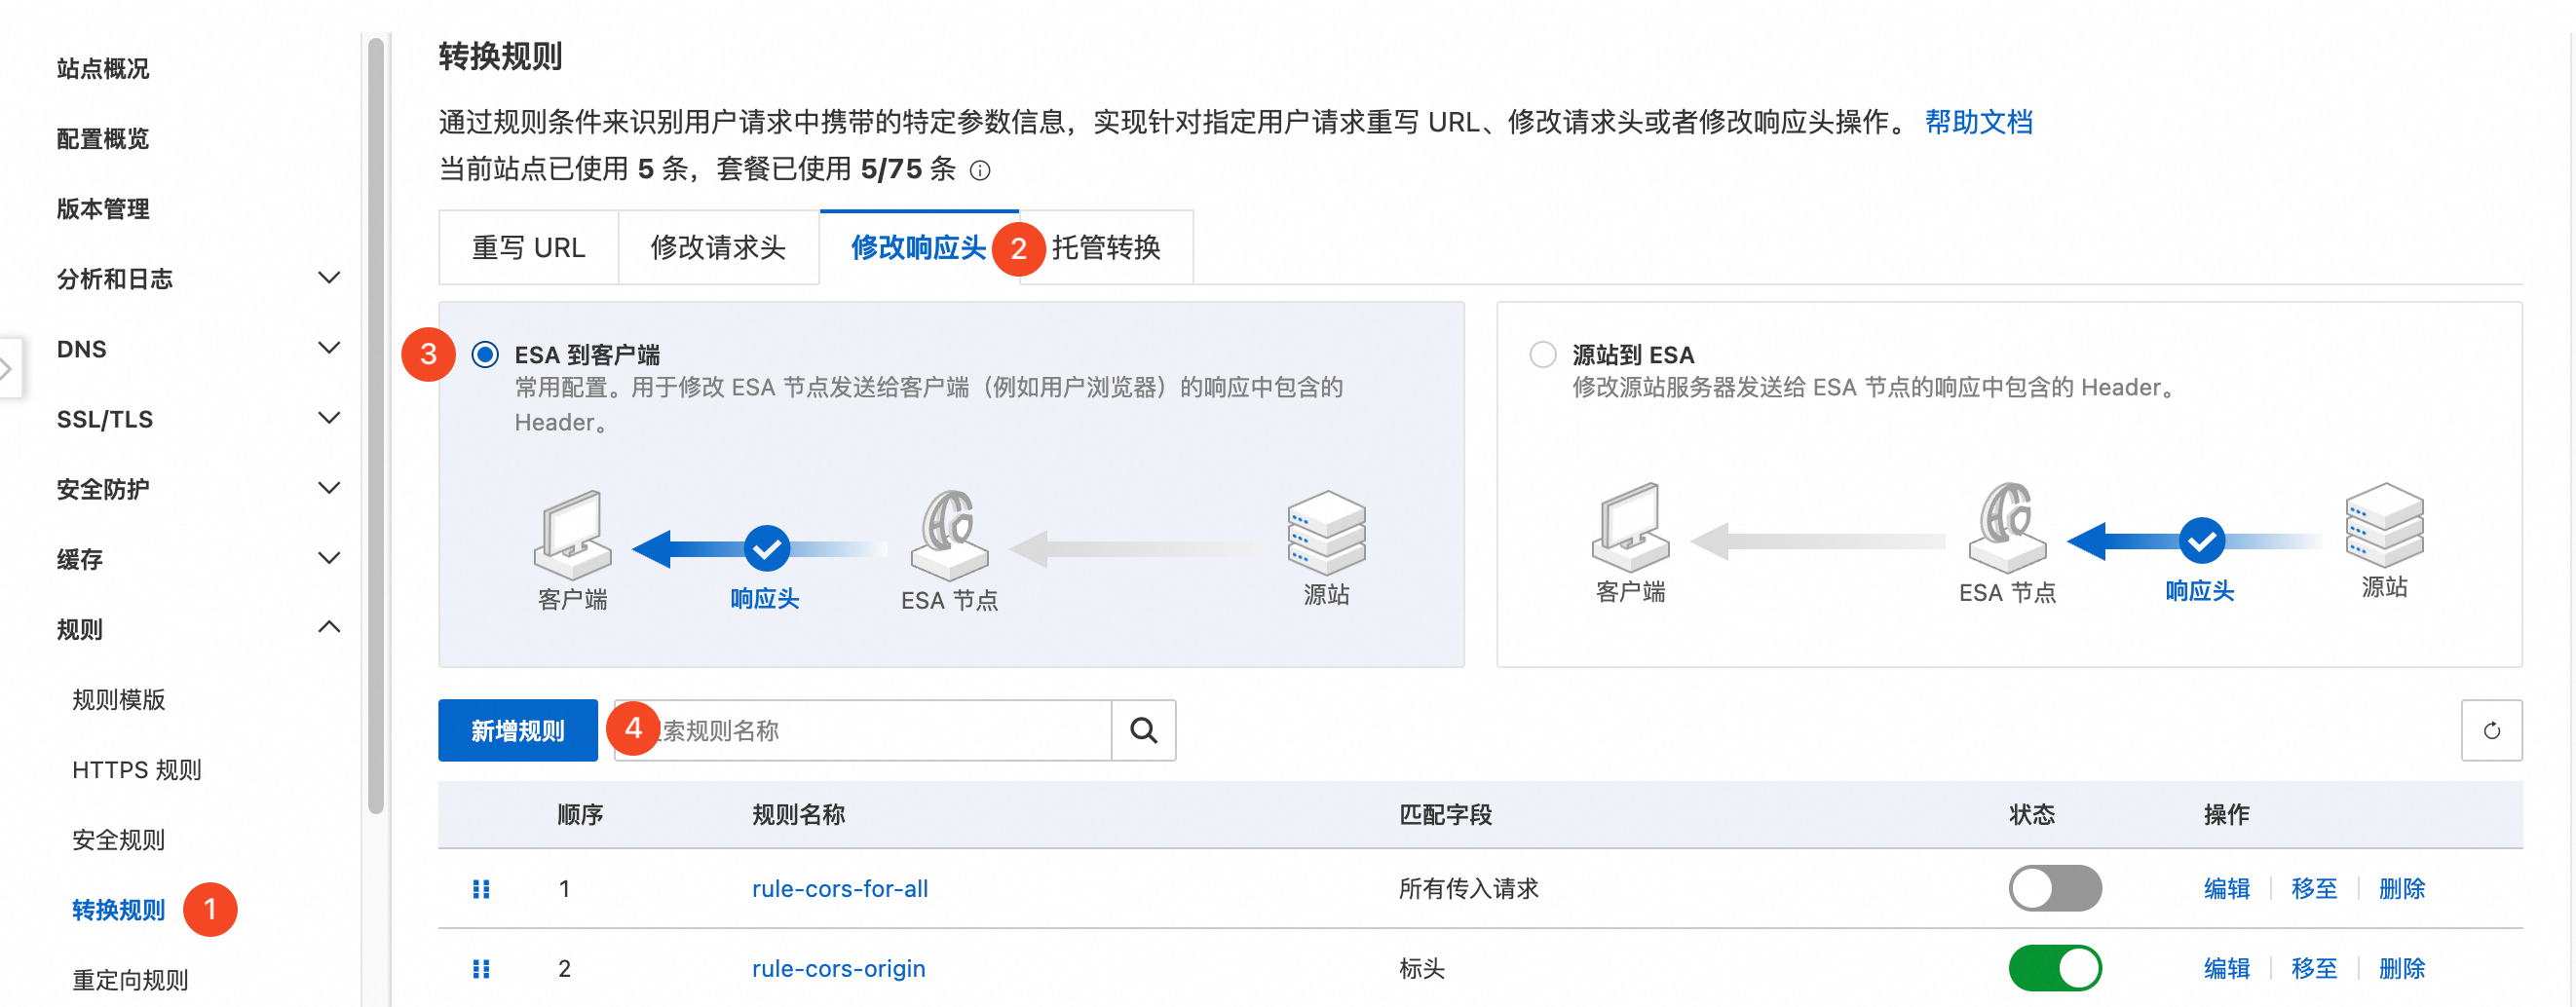Click 编辑 for rule-cors-for-all
Image resolution: width=2576 pixels, height=1007 pixels.
pos(2227,888)
